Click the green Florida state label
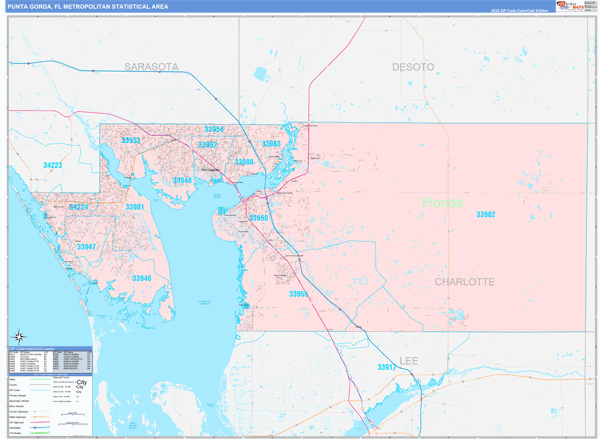 click(442, 203)
